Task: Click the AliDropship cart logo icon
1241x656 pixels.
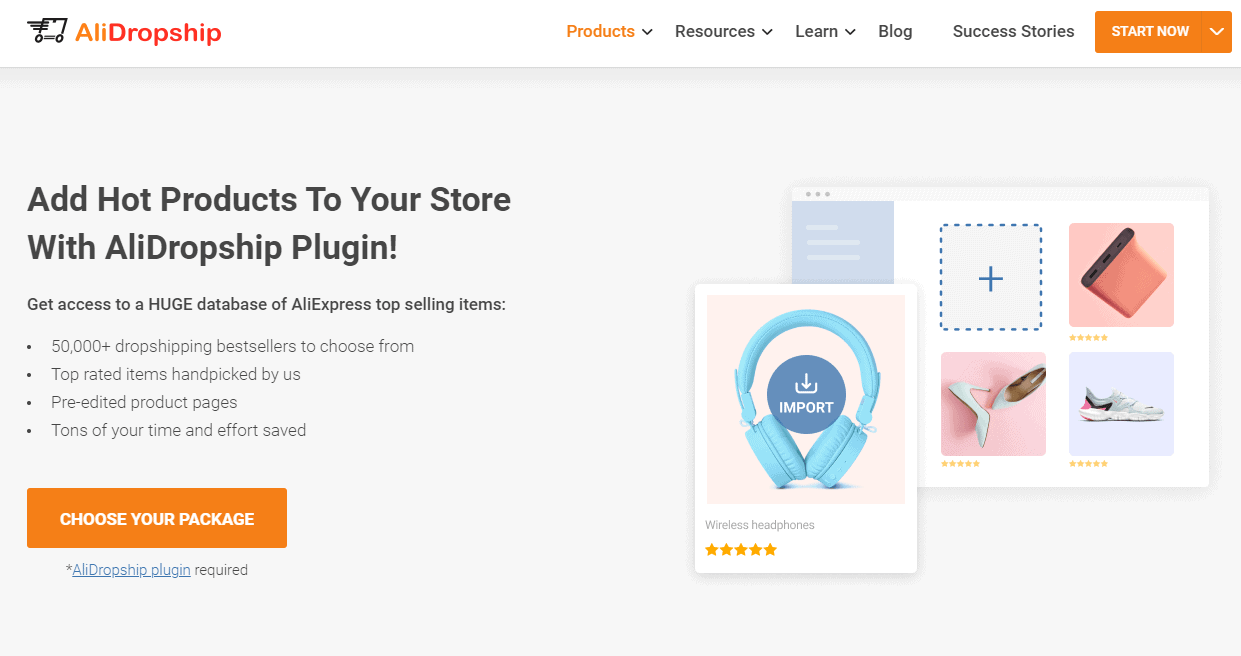Action: [47, 32]
